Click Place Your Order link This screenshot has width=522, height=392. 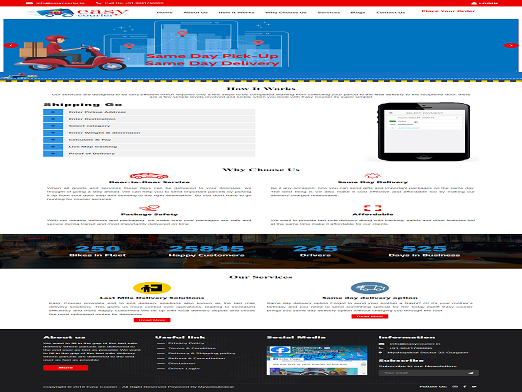[448, 11]
